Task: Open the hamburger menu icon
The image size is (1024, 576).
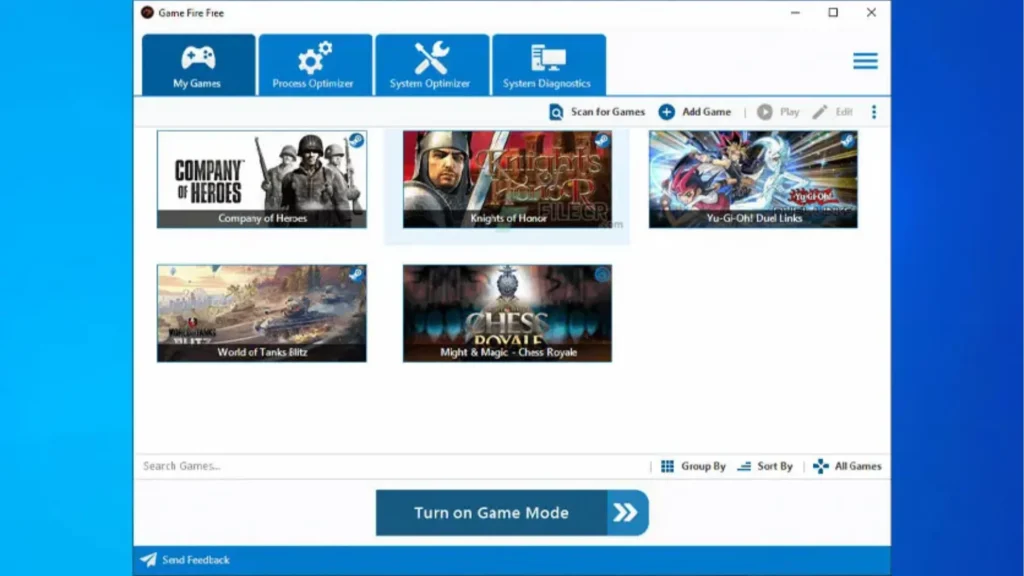Action: click(865, 60)
